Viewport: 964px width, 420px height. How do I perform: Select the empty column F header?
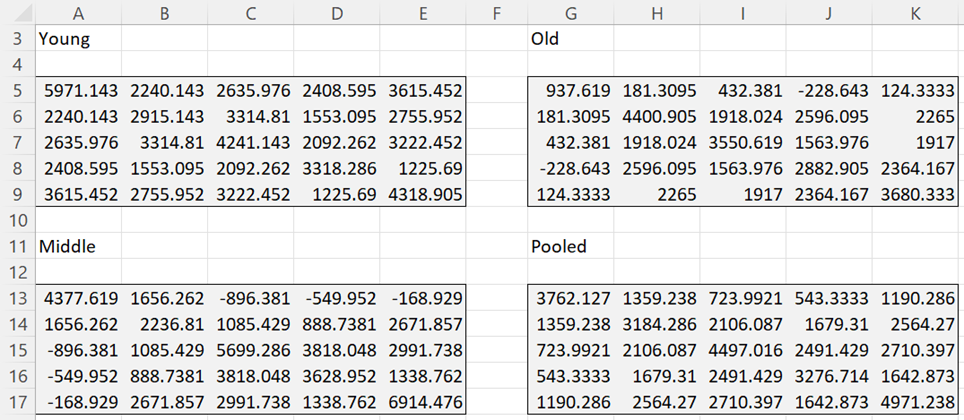coord(497,11)
